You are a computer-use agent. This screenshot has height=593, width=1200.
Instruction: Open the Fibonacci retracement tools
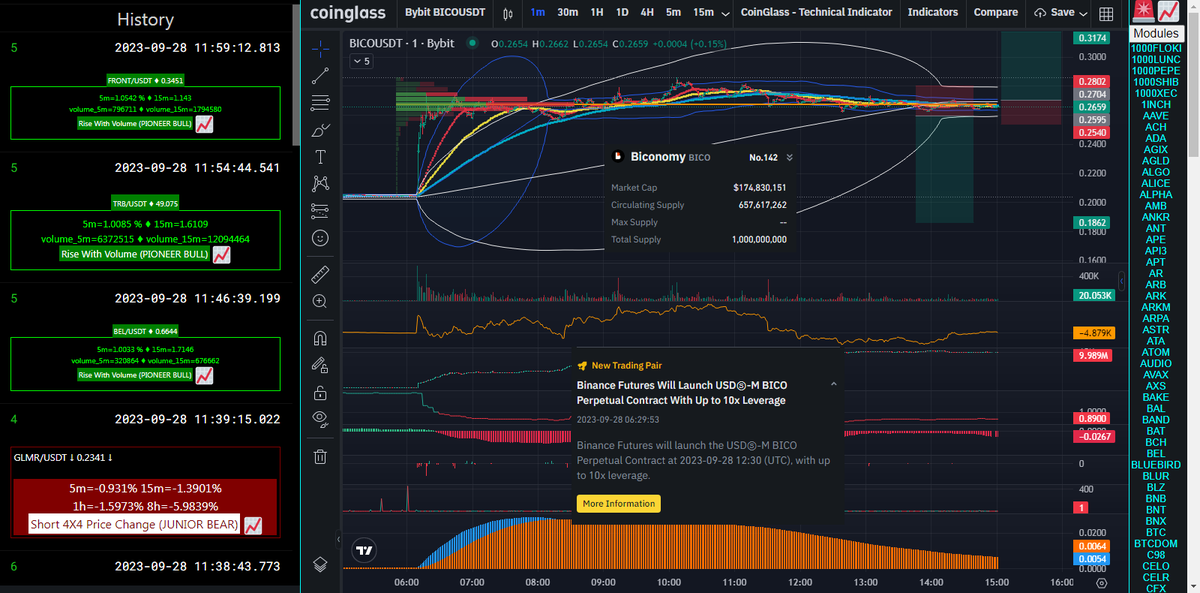pos(320,102)
